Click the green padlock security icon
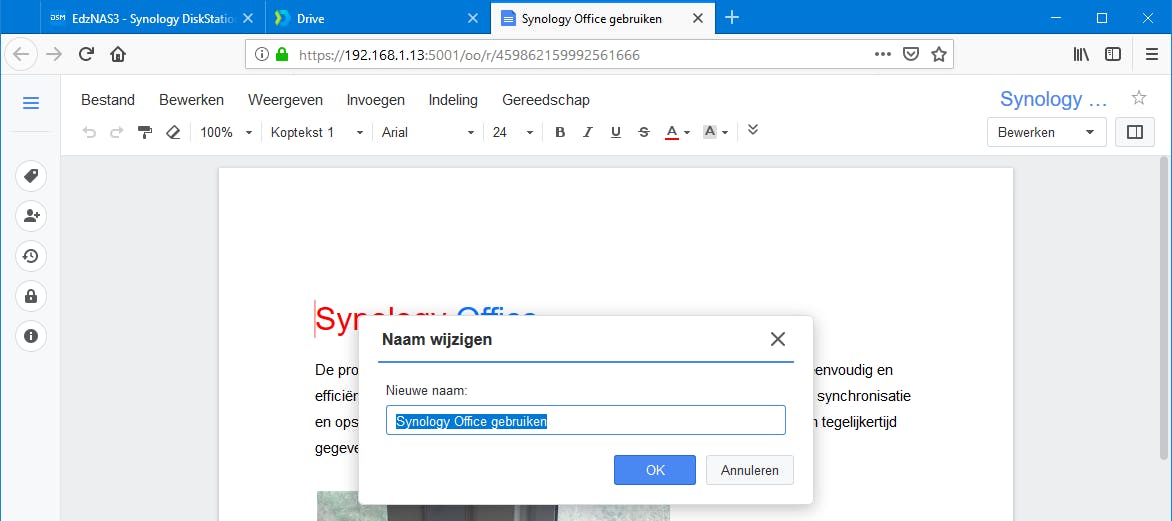The image size is (1172, 521). pos(282,55)
